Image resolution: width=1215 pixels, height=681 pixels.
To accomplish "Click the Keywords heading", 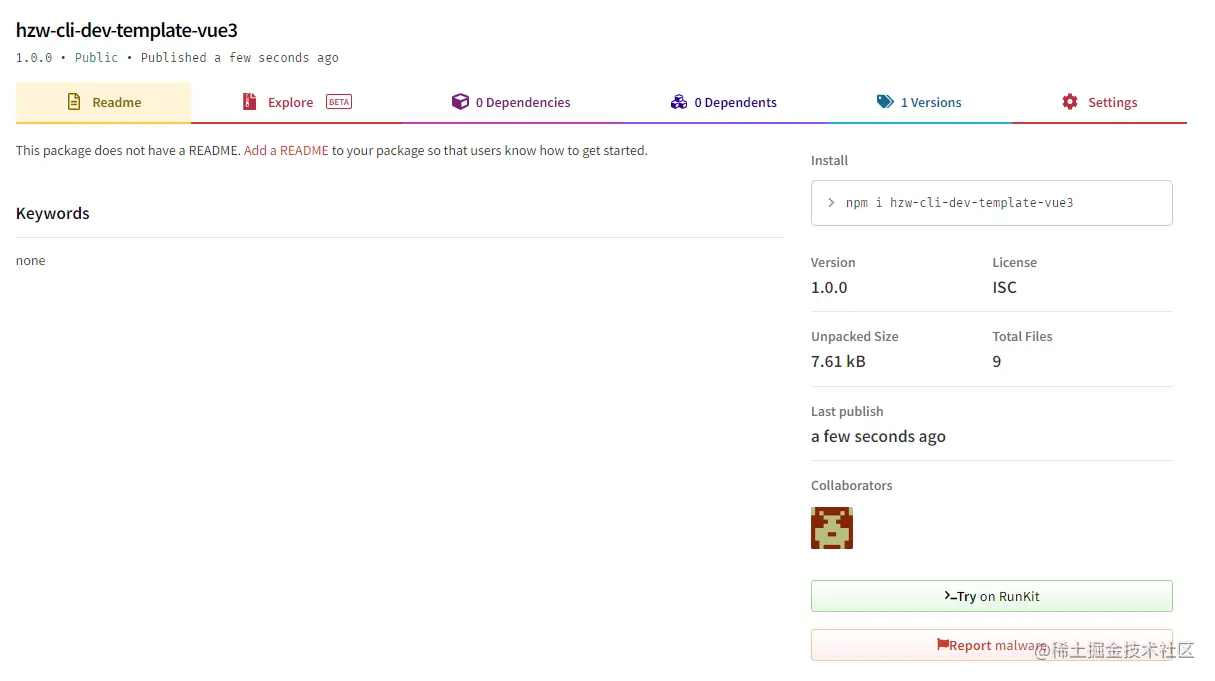I will tap(53, 213).
